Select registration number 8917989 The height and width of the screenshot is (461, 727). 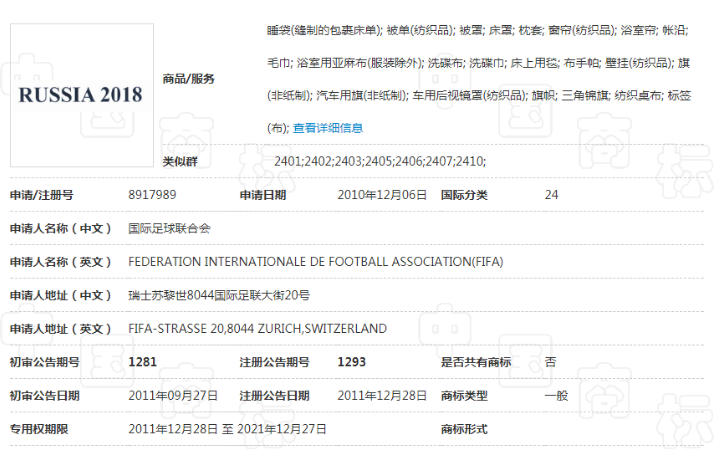coord(152,195)
